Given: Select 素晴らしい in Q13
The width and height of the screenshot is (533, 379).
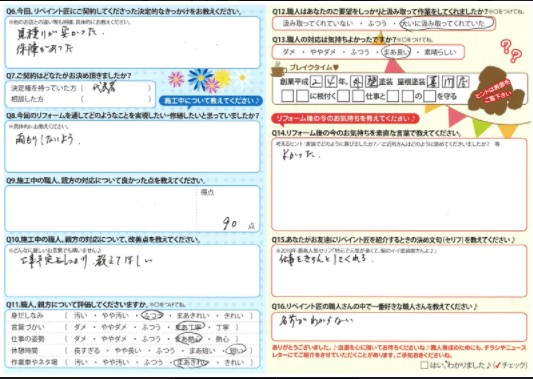Looking at the screenshot, I should 440,52.
